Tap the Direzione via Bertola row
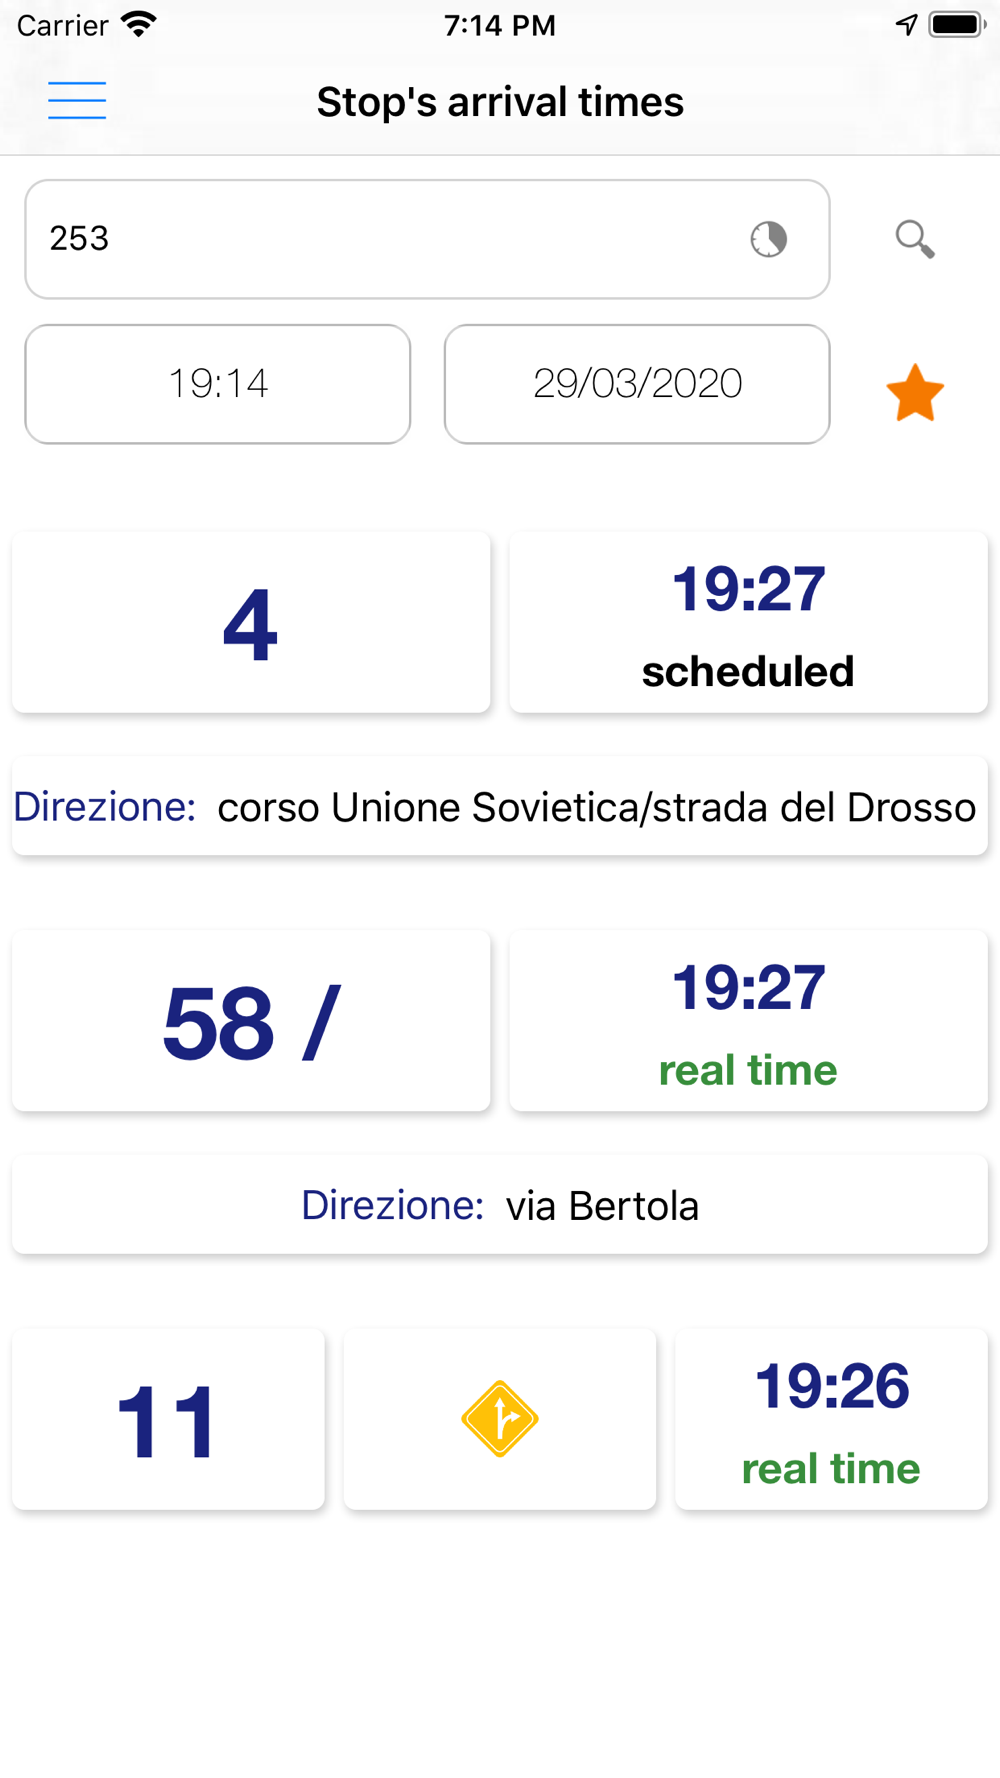Screen dimensions: 1000x1778 pos(500,1205)
